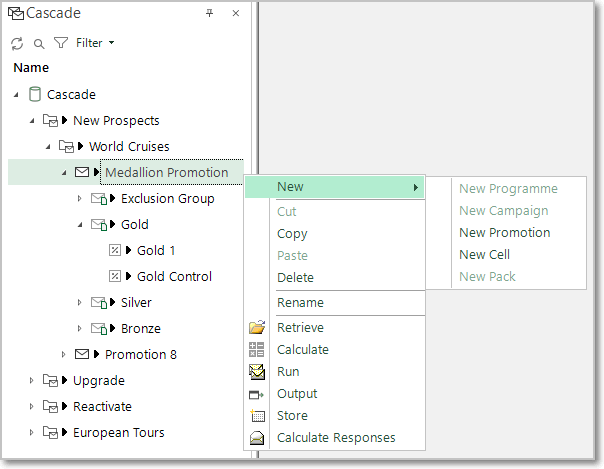Select Rename in the context menu
The height and width of the screenshot is (469, 604).
click(x=300, y=303)
